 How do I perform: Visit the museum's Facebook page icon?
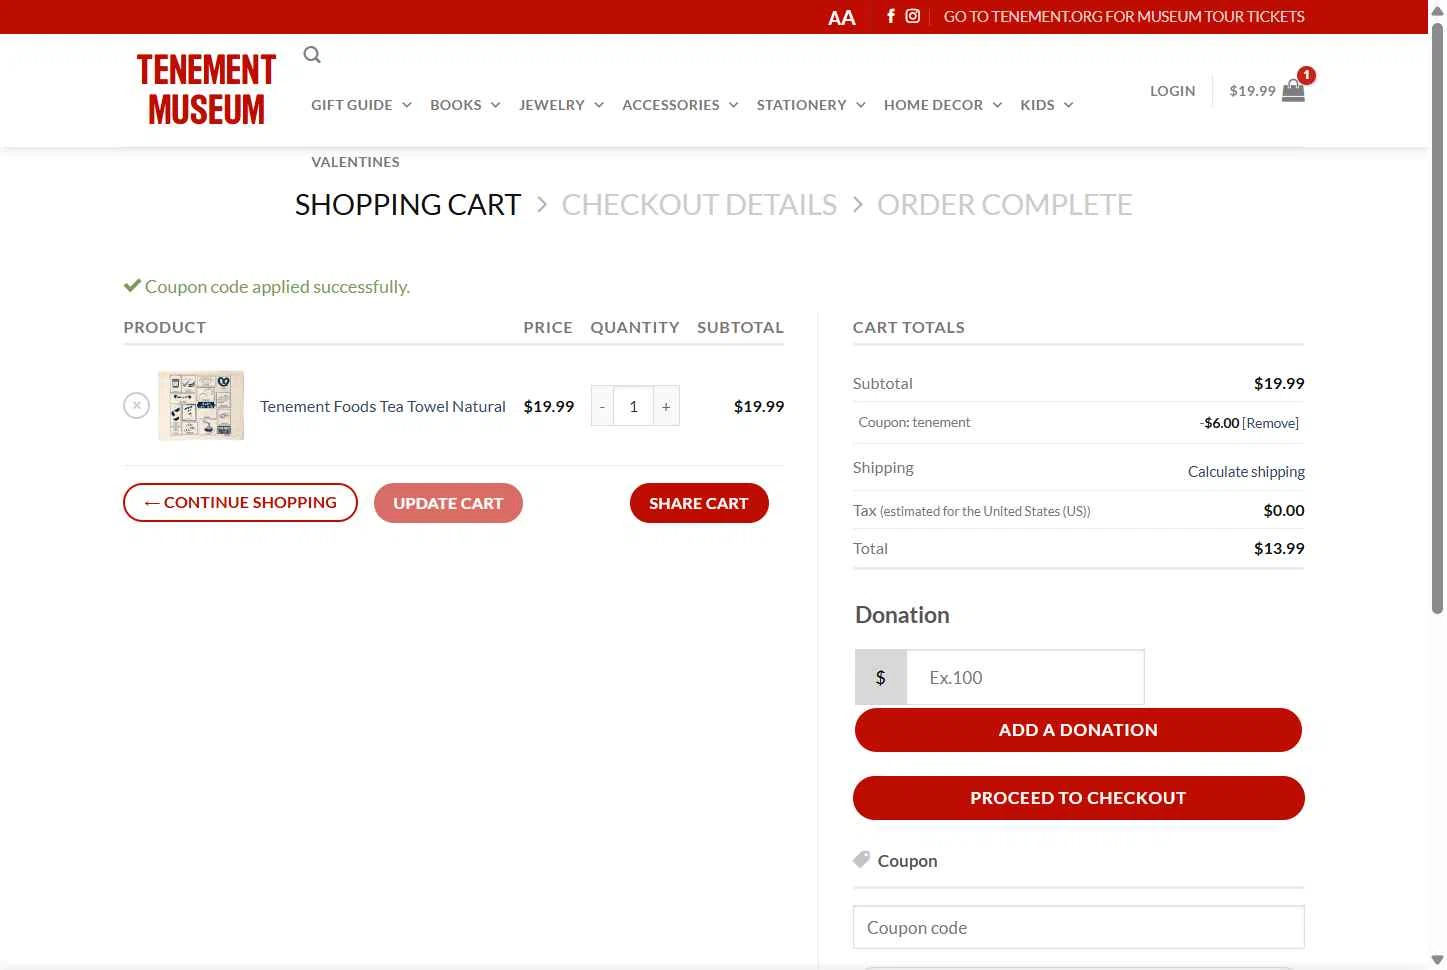890,16
